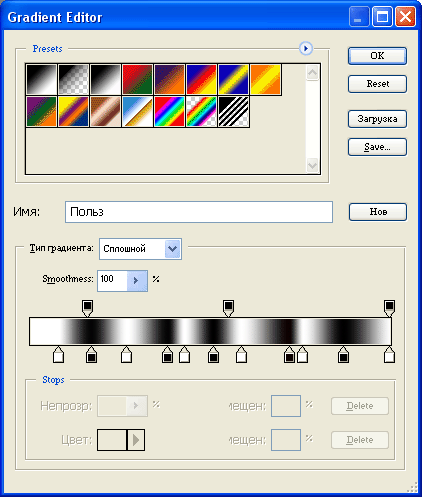
Task: Select the last black color stop near right
Action: point(343,355)
